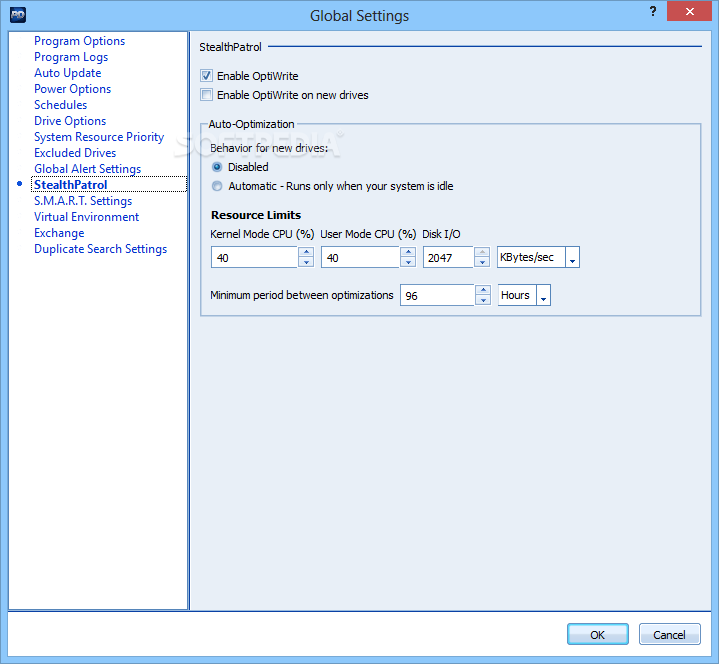The width and height of the screenshot is (719, 664).
Task: Click Disk I/O value field
Action: click(448, 257)
